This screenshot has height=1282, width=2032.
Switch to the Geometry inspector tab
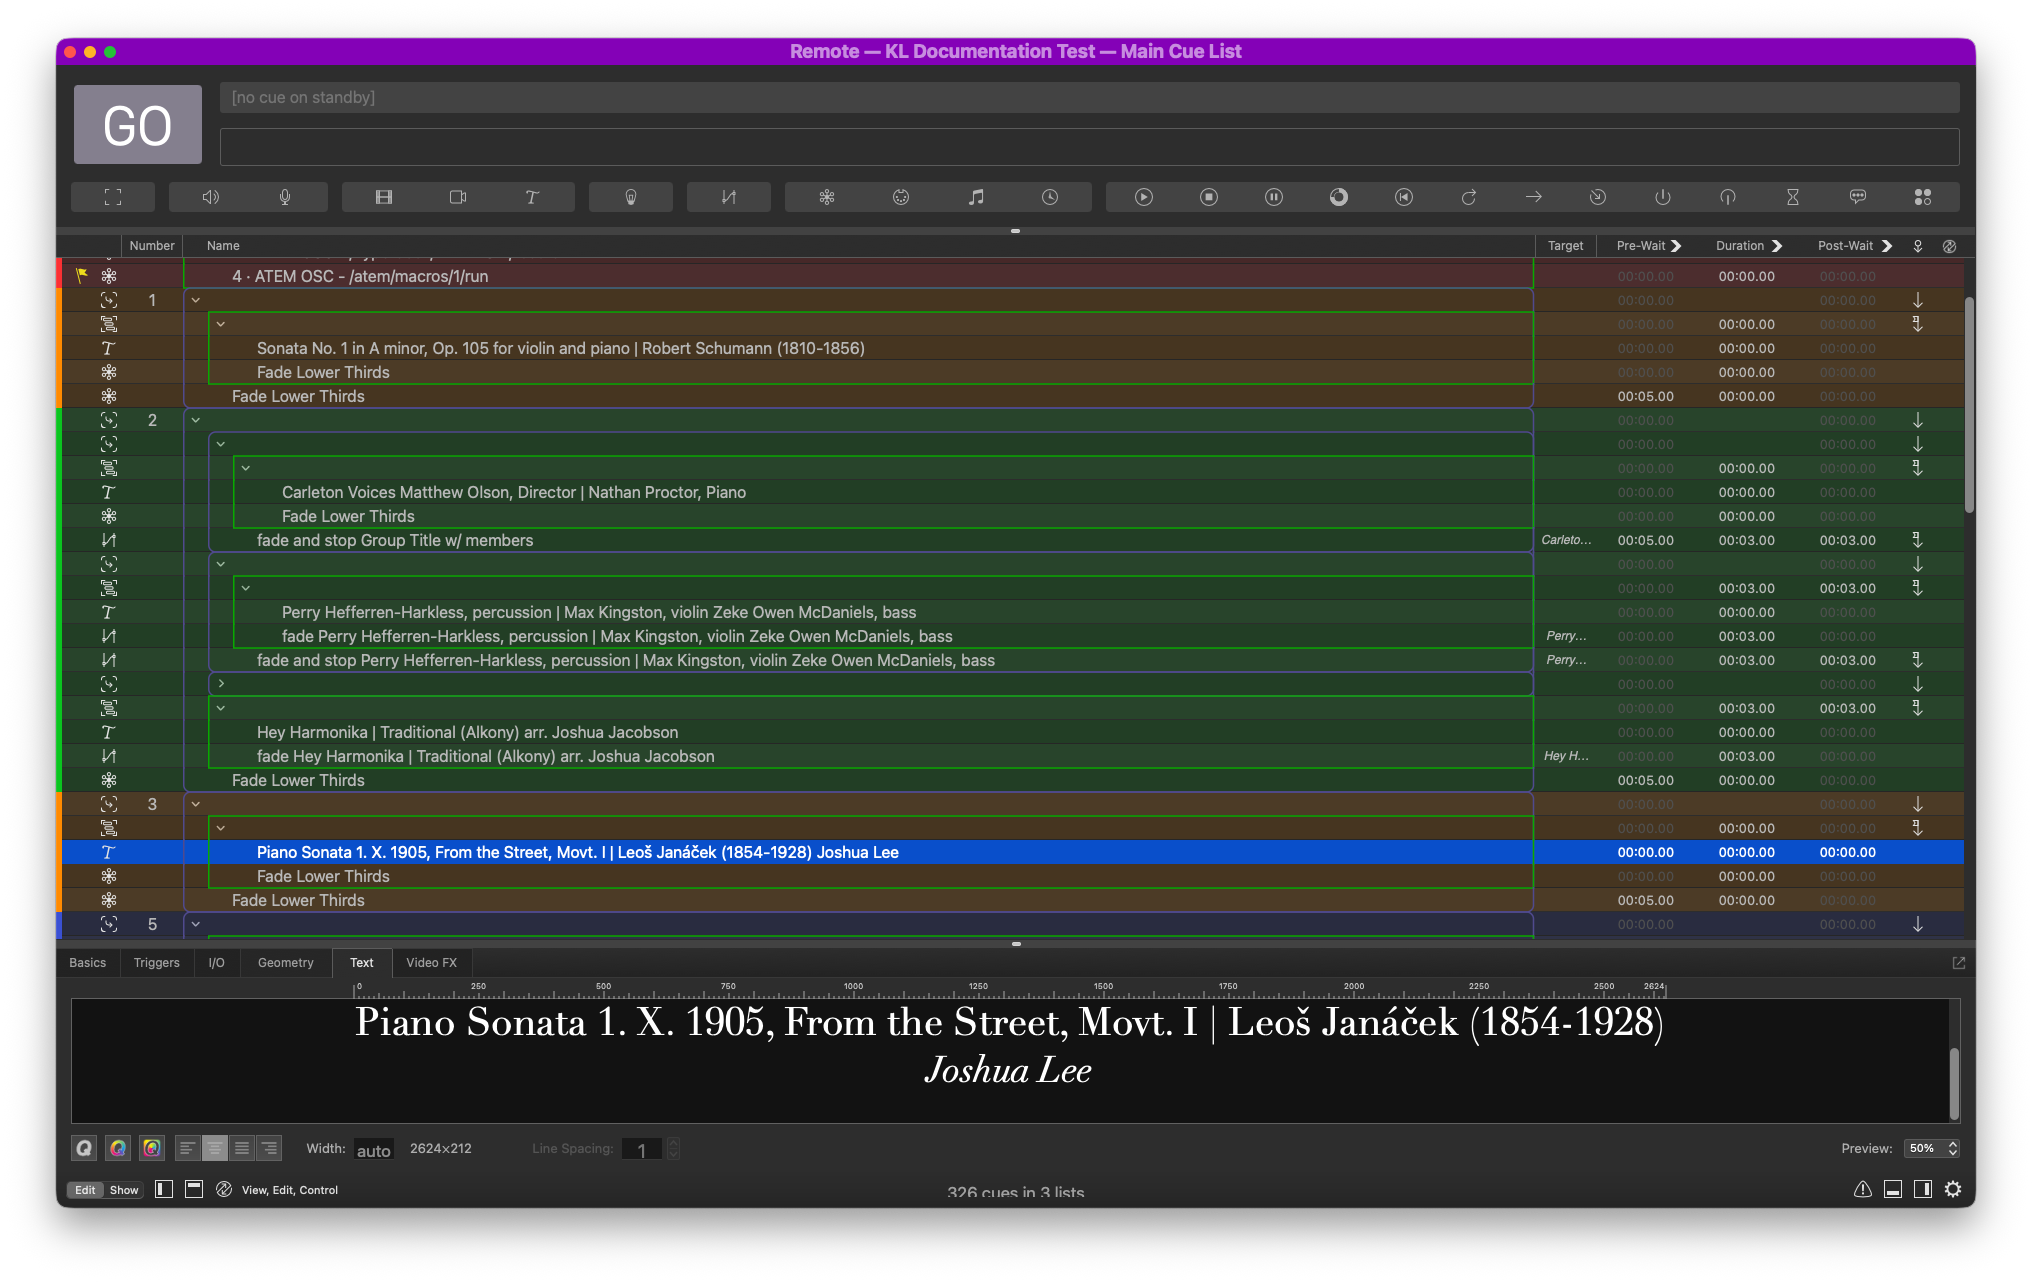(x=286, y=962)
